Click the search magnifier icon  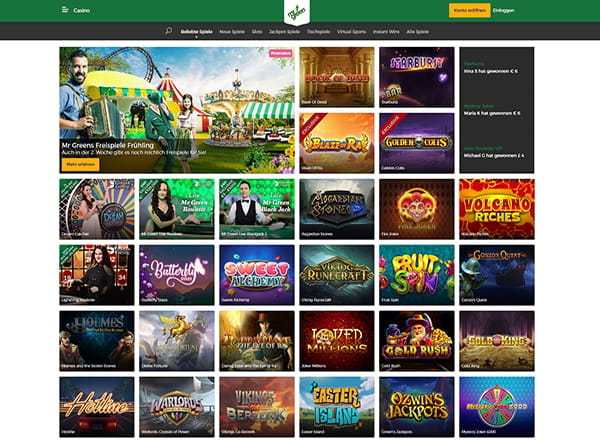tap(168, 31)
